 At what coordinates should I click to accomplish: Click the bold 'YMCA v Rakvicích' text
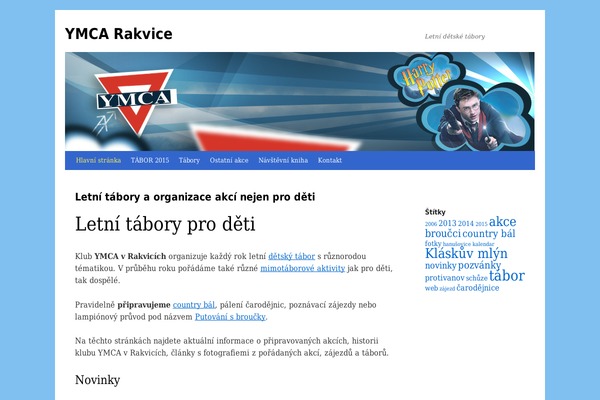pyautogui.click(x=130, y=256)
